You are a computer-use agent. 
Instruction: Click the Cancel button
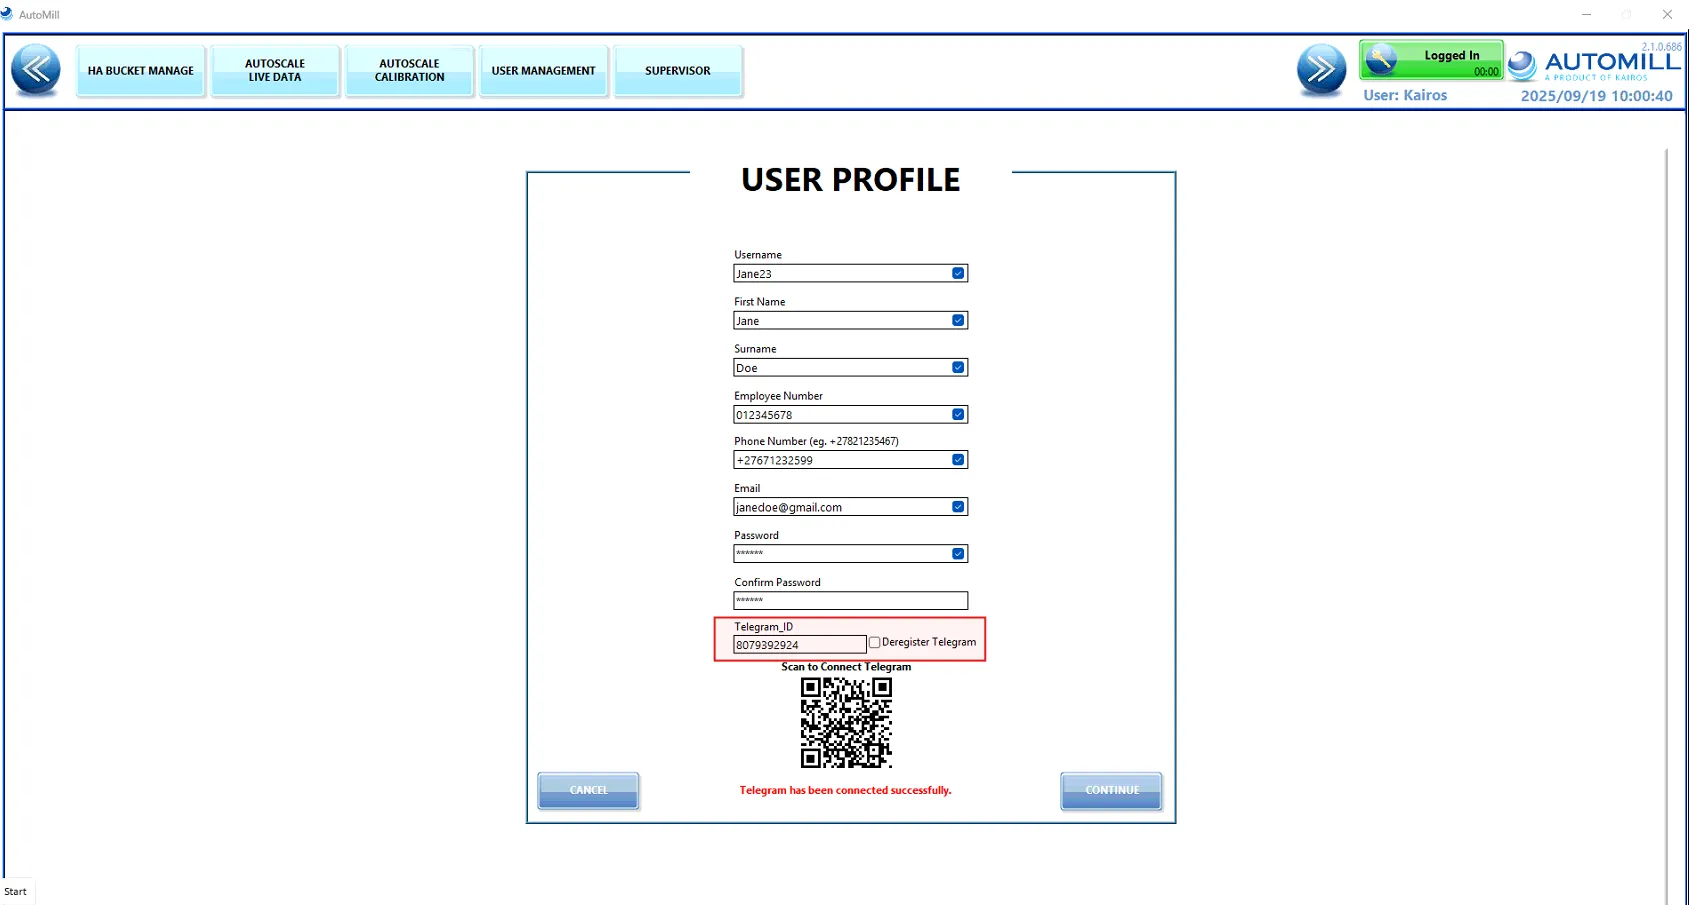(588, 790)
